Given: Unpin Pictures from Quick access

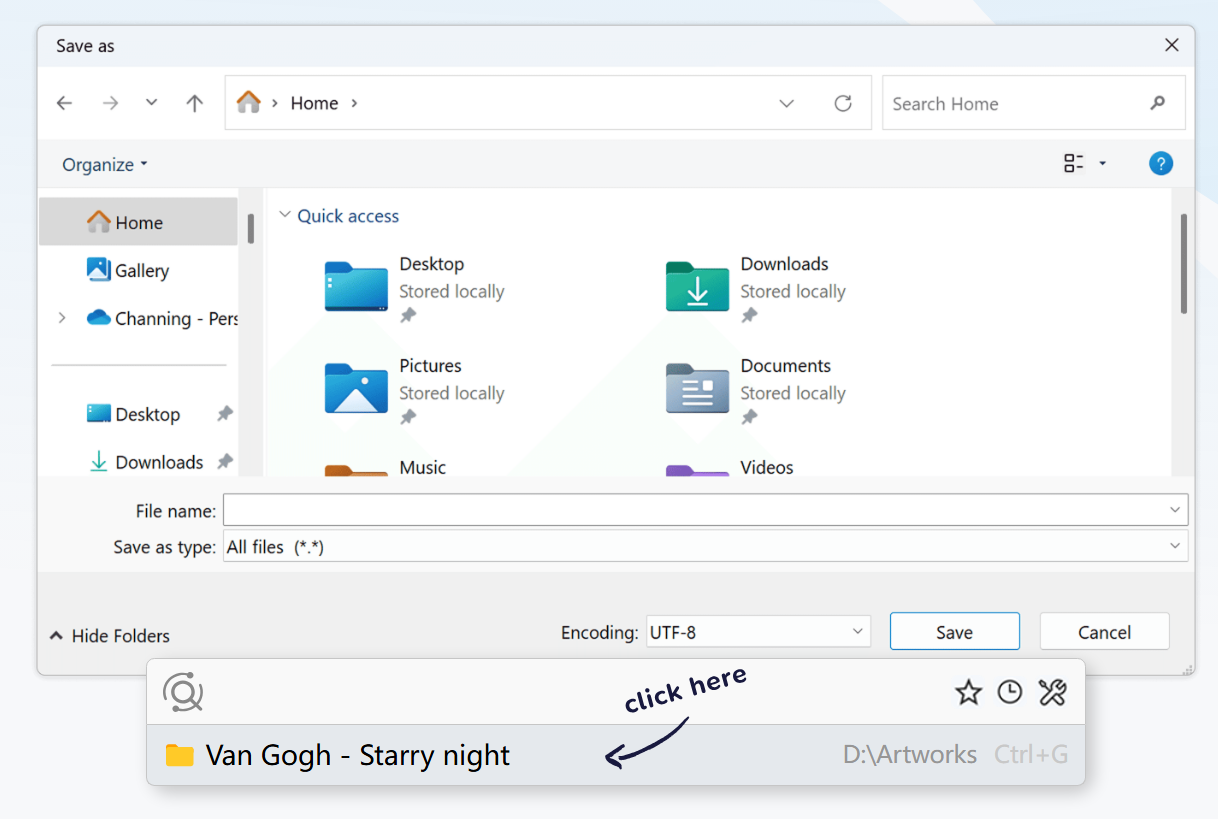Looking at the screenshot, I should click(407, 418).
